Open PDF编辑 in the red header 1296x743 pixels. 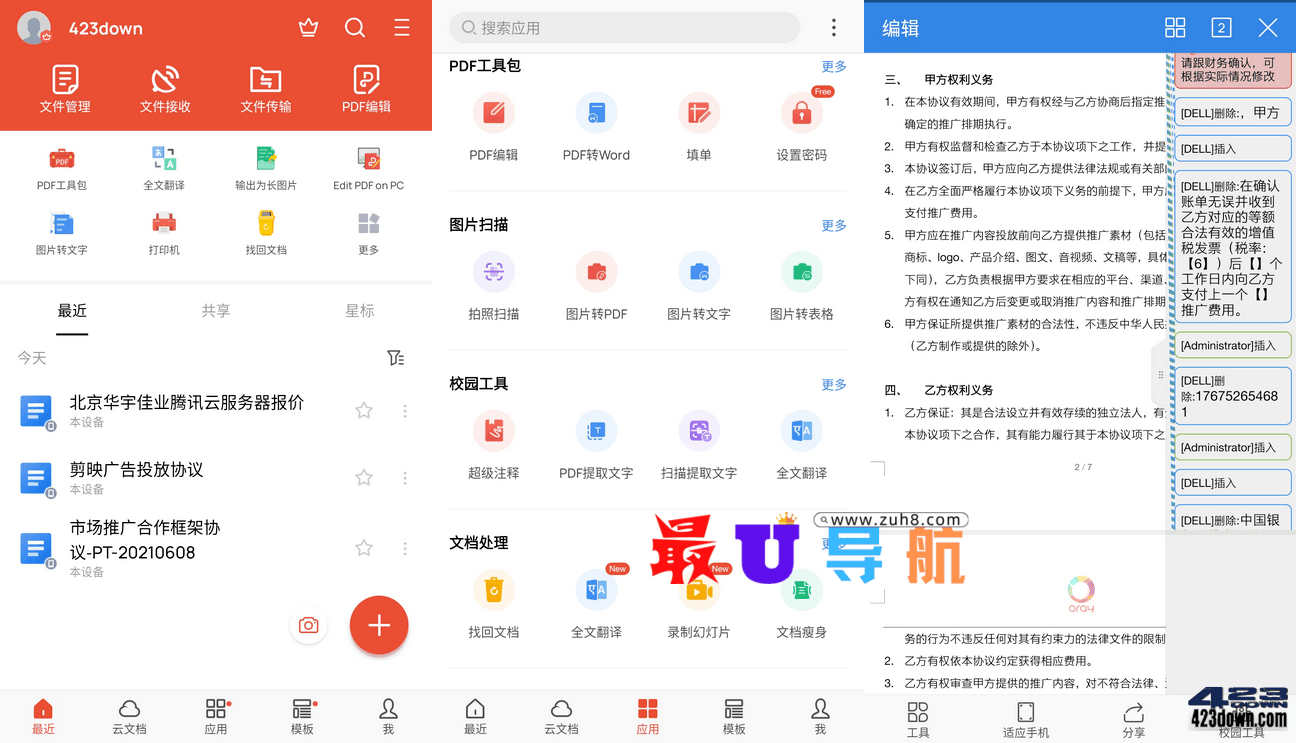coord(366,89)
